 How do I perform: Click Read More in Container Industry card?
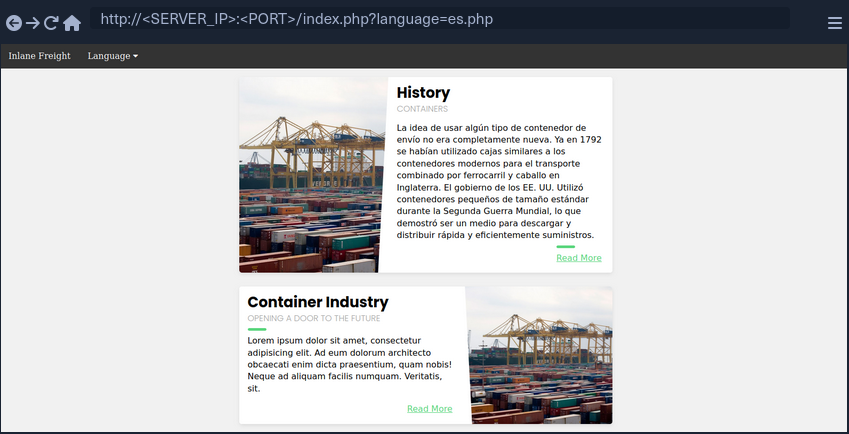point(429,409)
